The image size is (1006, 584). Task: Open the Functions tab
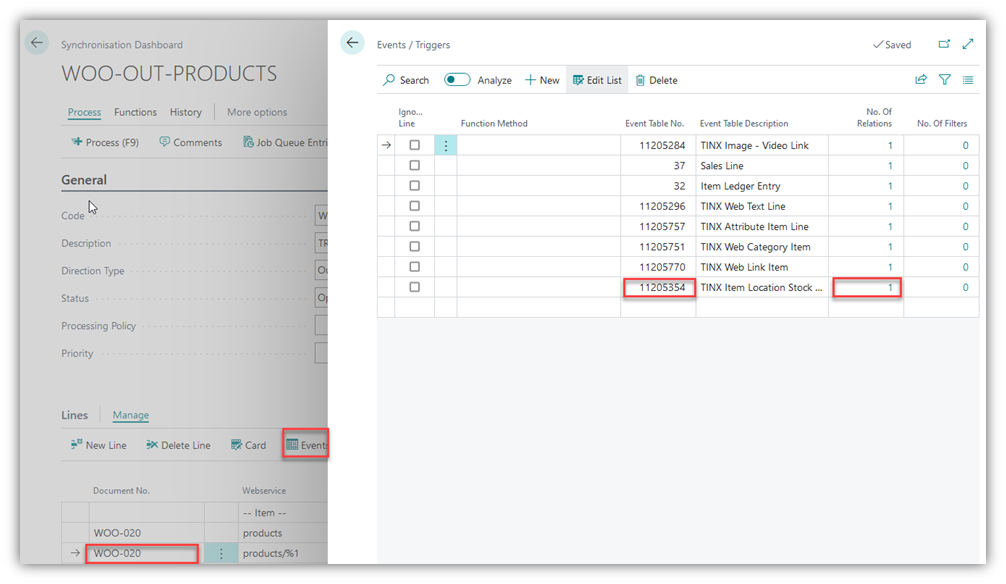coord(135,112)
